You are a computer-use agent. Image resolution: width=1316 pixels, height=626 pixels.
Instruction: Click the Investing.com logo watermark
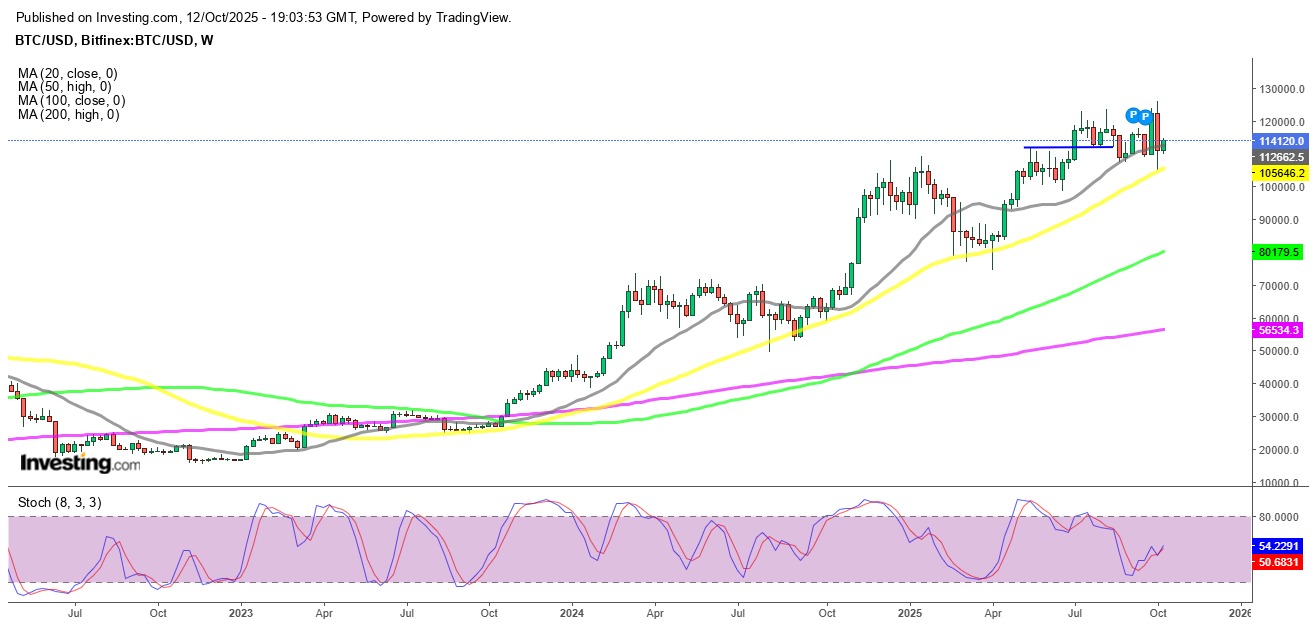80,463
